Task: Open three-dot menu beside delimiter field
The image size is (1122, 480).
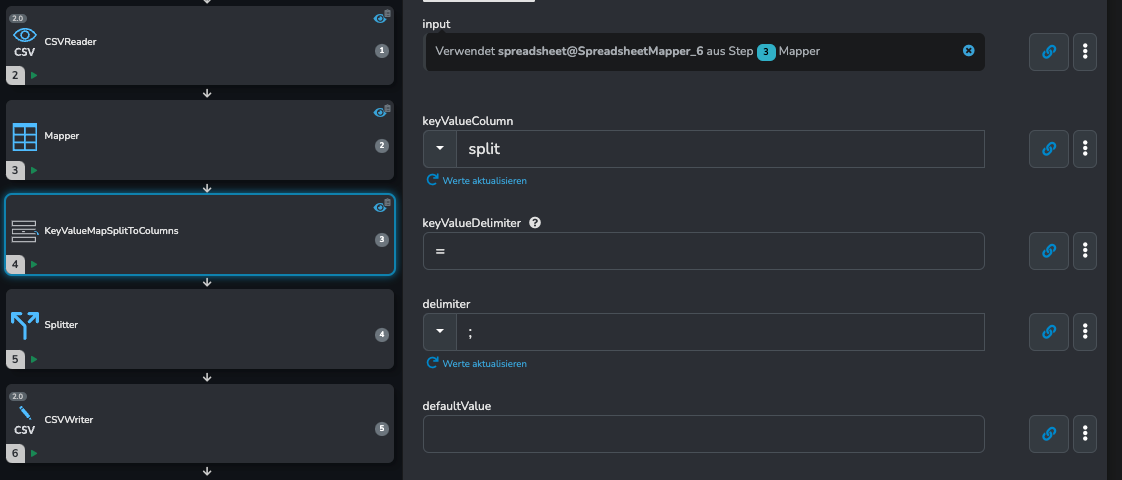Action: (x=1085, y=332)
